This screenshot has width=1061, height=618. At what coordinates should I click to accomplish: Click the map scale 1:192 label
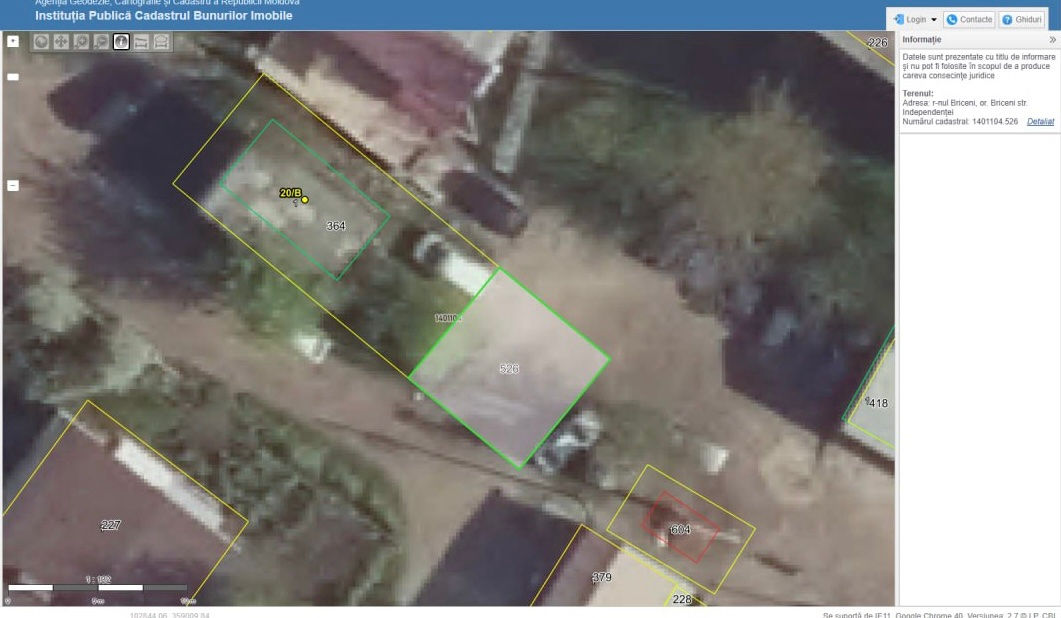click(x=98, y=579)
